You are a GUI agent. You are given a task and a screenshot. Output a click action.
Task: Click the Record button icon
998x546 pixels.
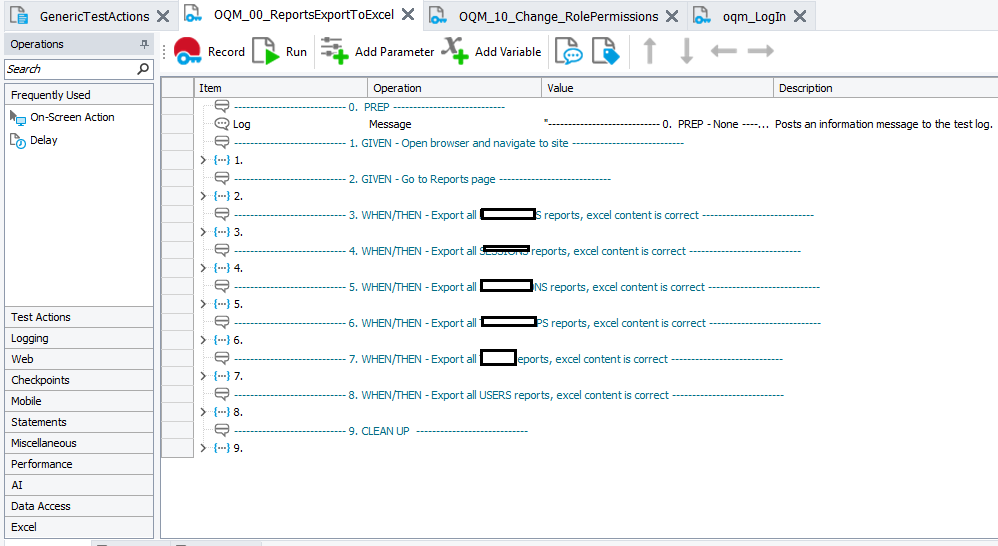click(188, 51)
